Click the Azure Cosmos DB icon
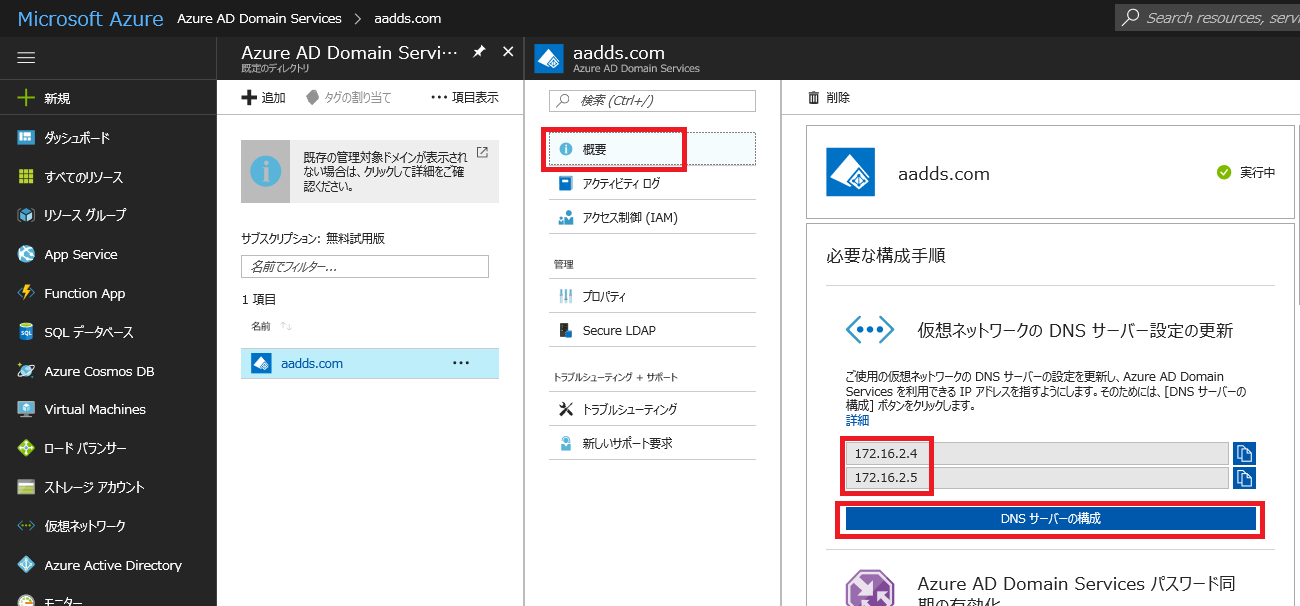Screen dimensions: 1300x606 coord(26,371)
